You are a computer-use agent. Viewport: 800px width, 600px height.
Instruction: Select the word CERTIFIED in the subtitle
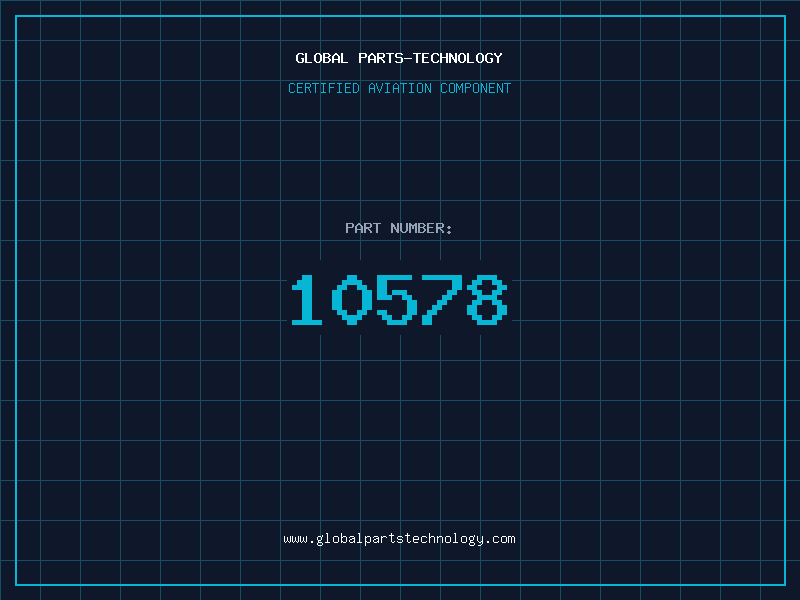click(324, 88)
